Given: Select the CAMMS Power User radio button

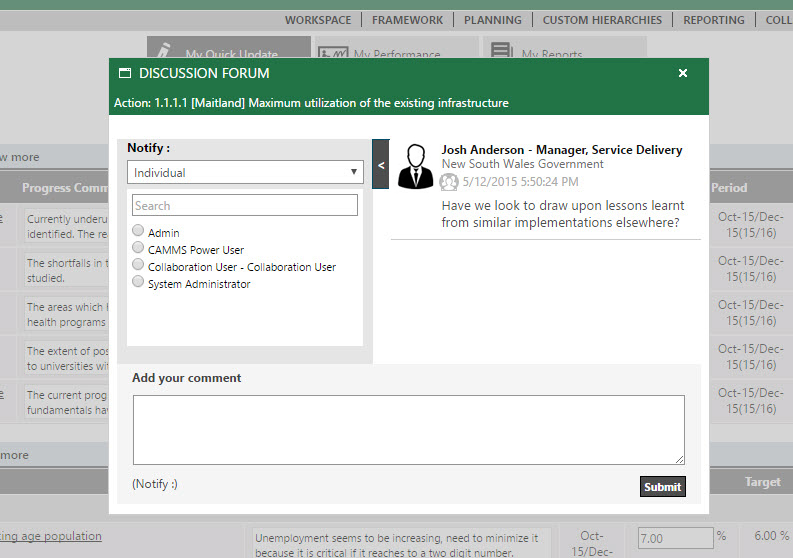Looking at the screenshot, I should [x=138, y=247].
